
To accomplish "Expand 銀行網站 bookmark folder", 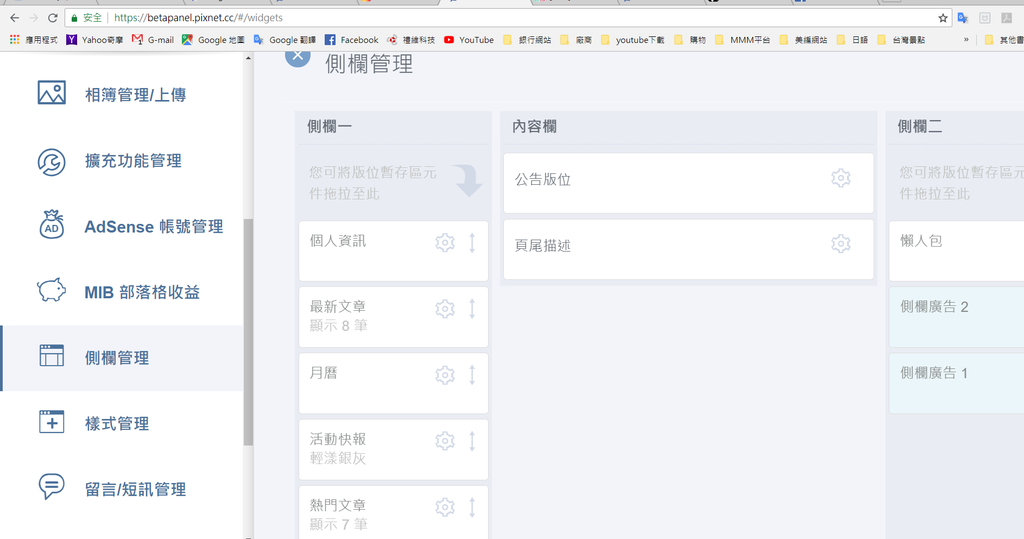I will click(x=527, y=40).
